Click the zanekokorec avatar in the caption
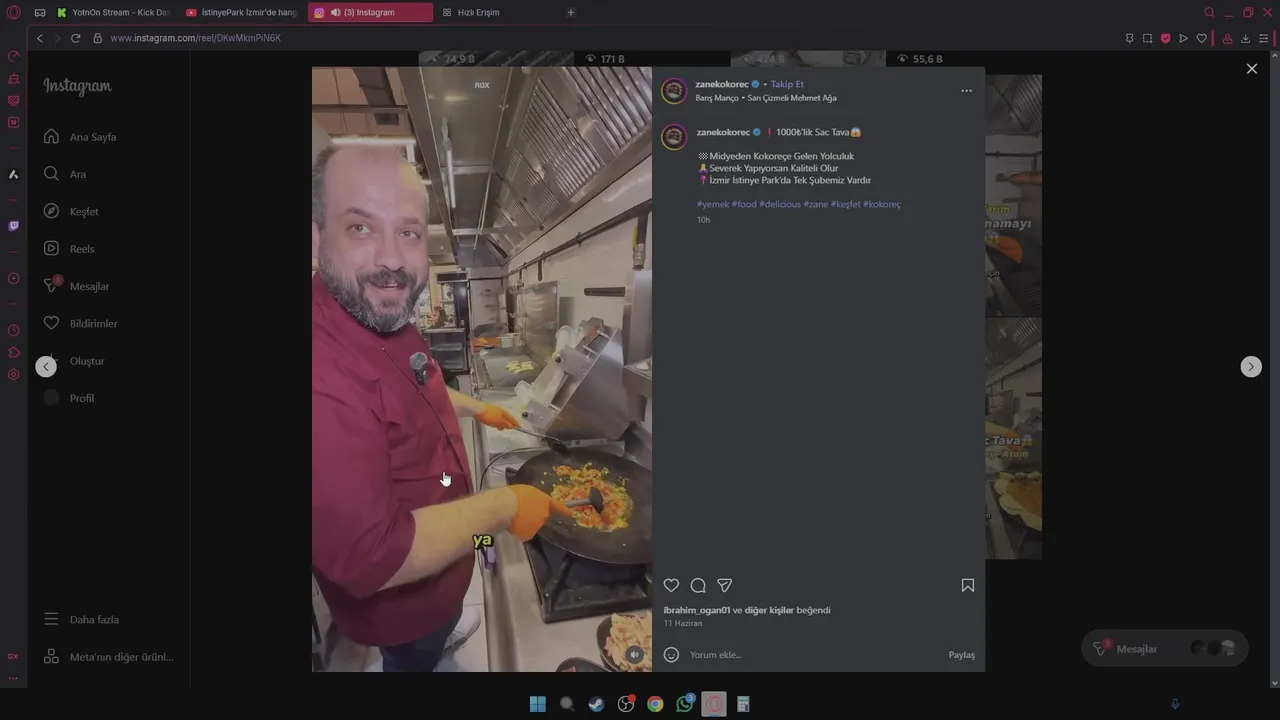Screen dimensions: 1280x720 [x=674, y=137]
